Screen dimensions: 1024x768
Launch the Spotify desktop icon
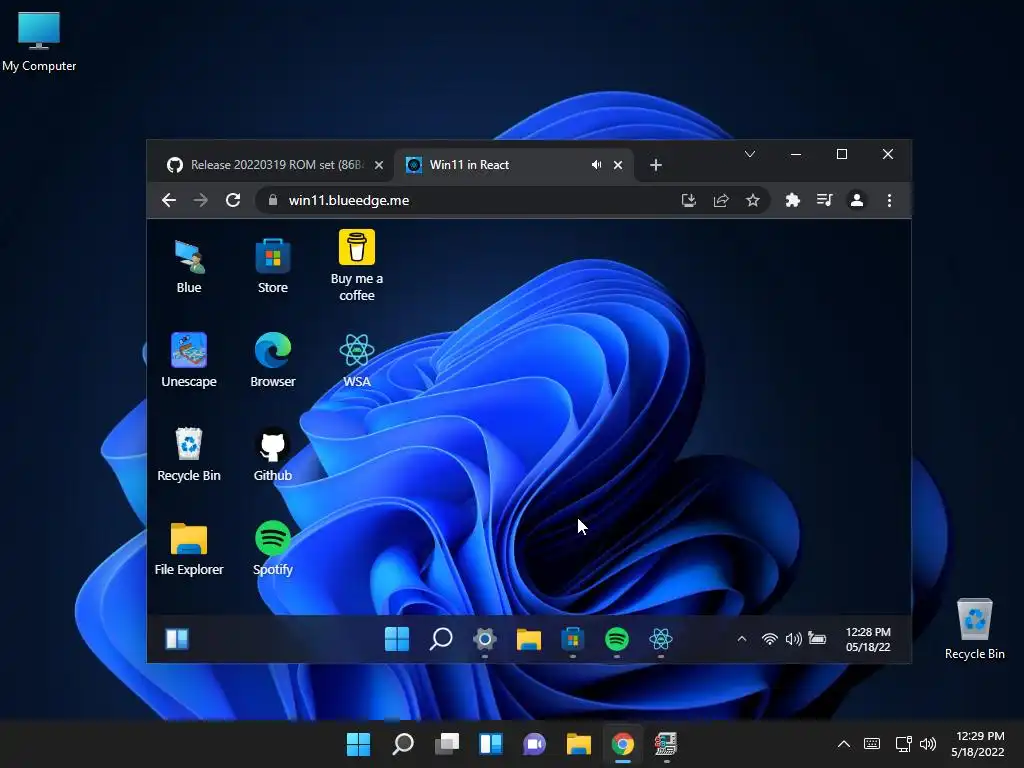(x=272, y=548)
